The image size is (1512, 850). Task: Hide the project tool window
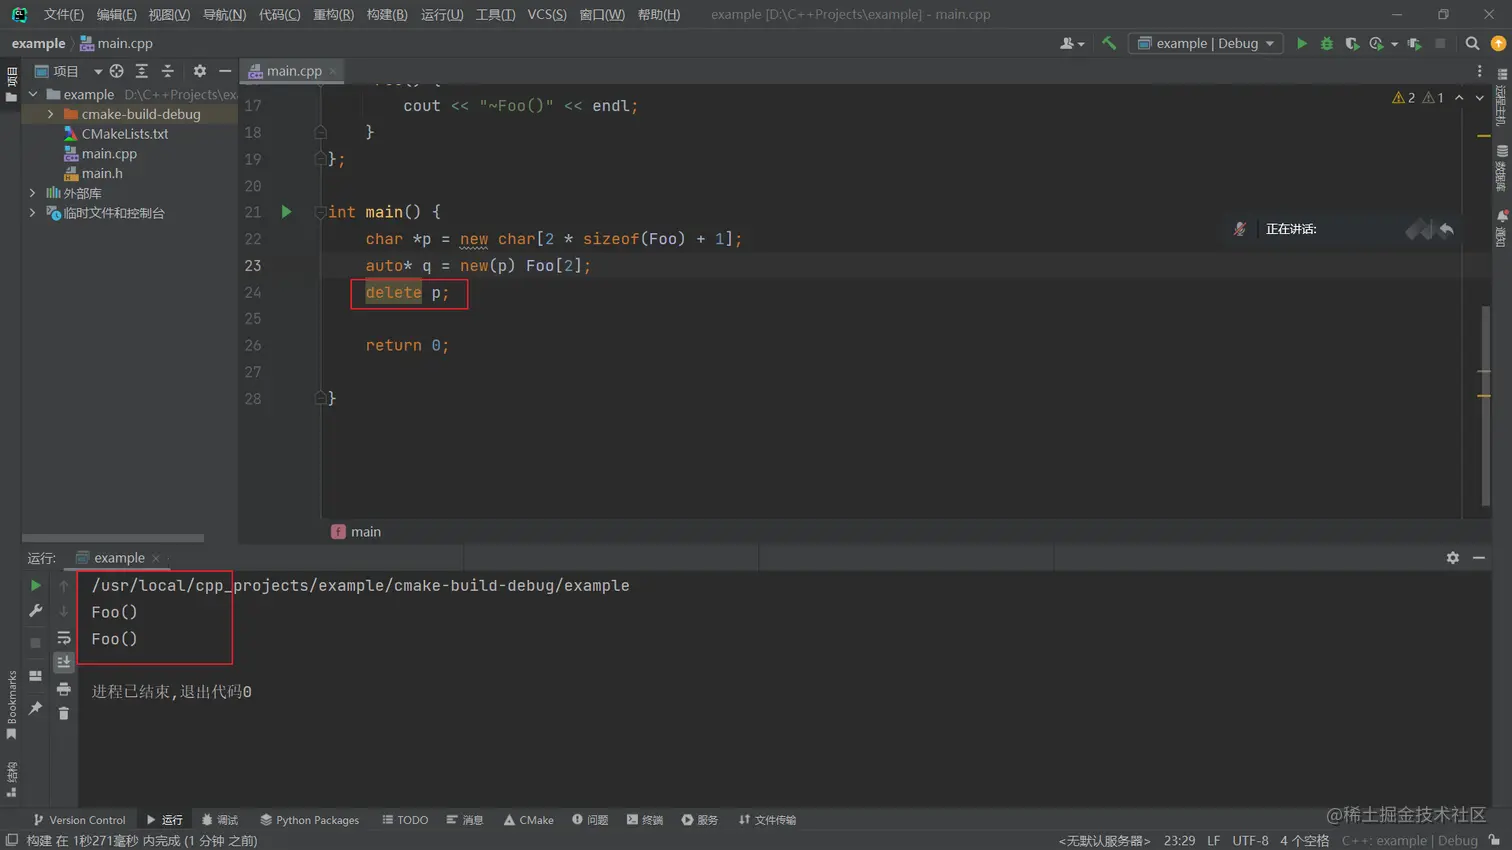(x=225, y=71)
